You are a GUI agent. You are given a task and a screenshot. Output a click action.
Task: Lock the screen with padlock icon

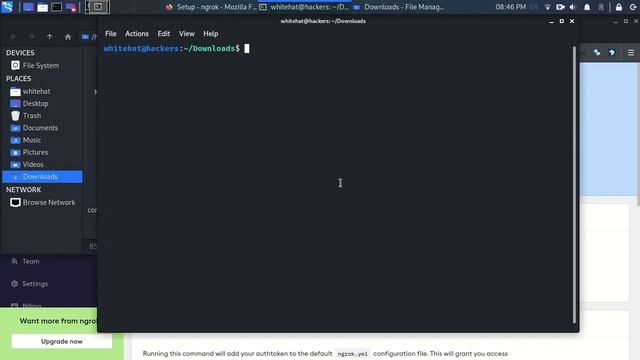coord(619,7)
